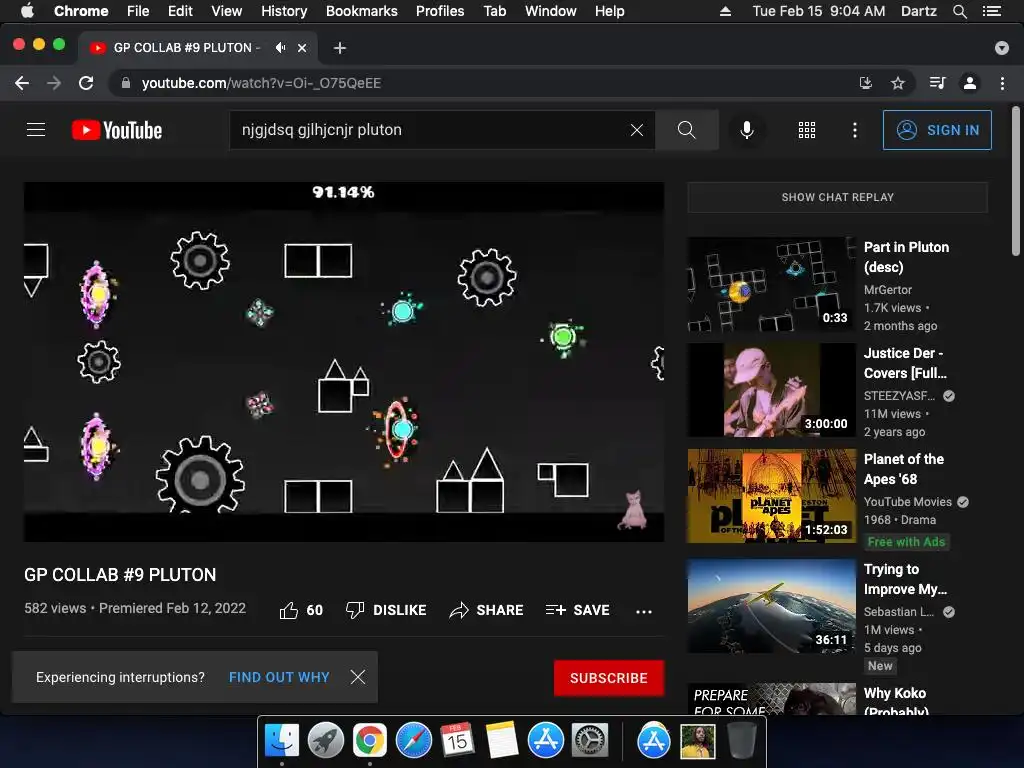Go back with the browser back arrow
Image resolution: width=1024 pixels, height=768 pixels.
coord(22,83)
